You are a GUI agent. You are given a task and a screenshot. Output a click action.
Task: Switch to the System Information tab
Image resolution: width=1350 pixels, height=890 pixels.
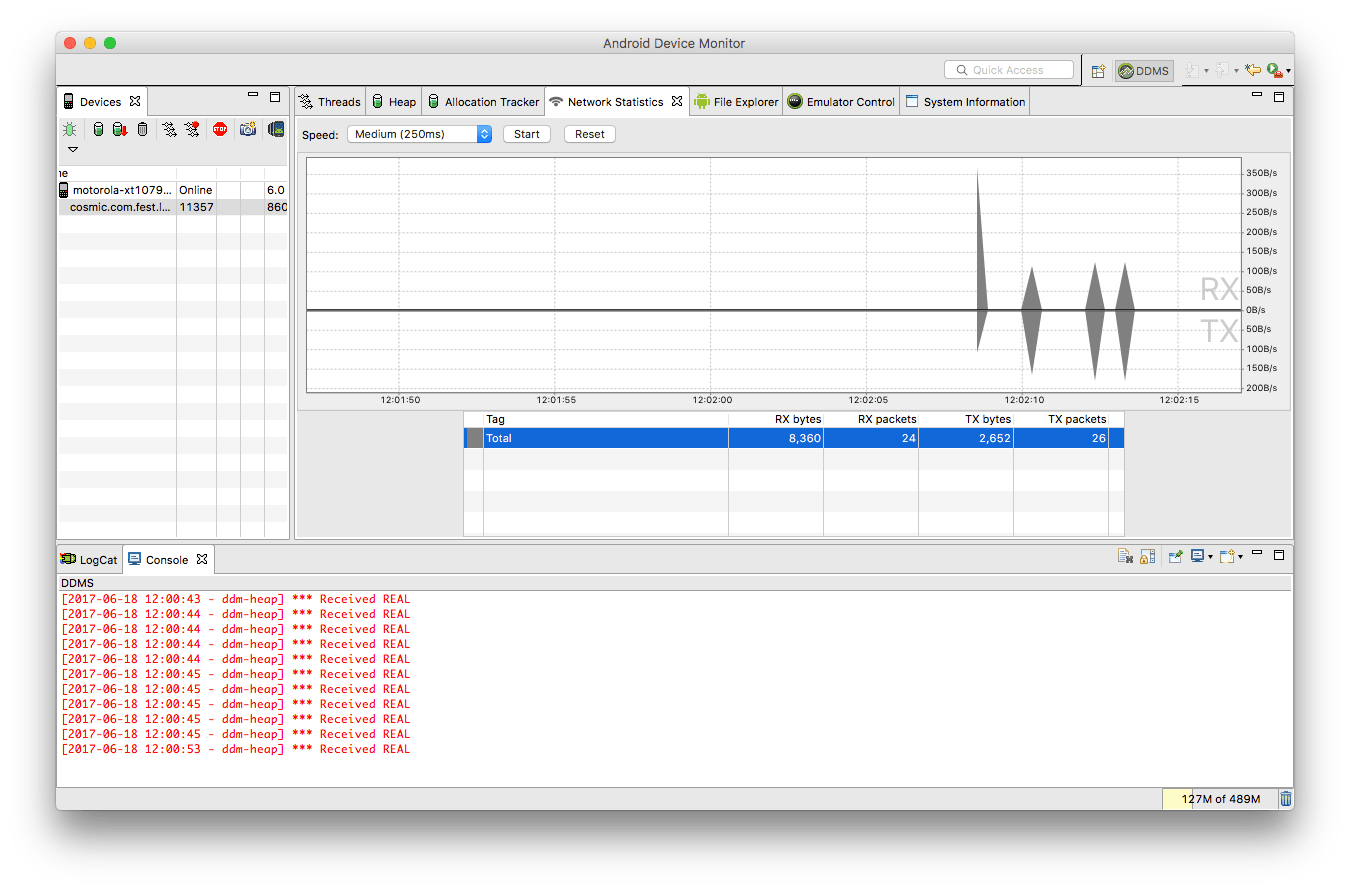point(965,102)
